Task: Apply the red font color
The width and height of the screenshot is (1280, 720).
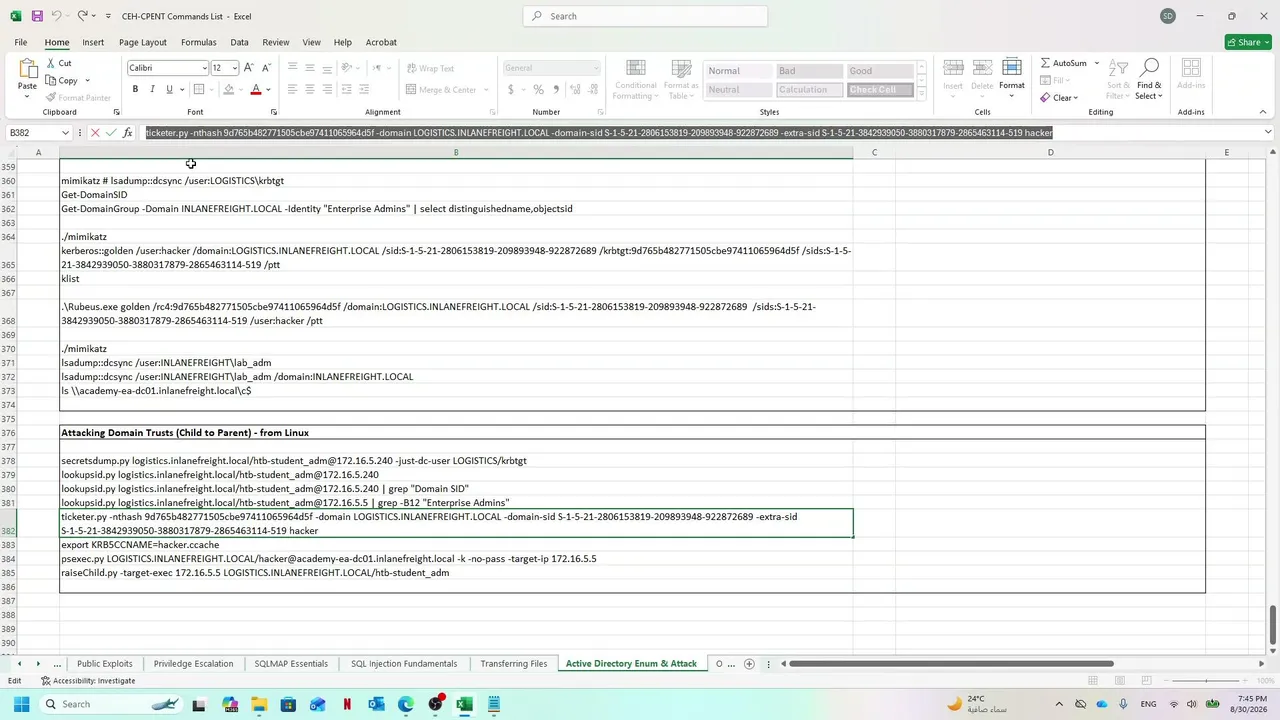Action: (256, 90)
